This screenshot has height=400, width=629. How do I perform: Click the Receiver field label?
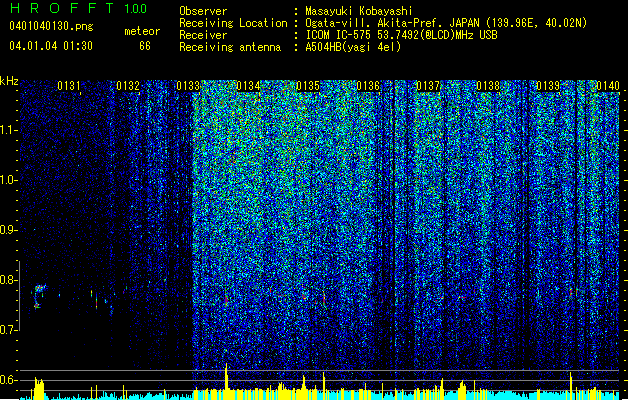click(203, 35)
